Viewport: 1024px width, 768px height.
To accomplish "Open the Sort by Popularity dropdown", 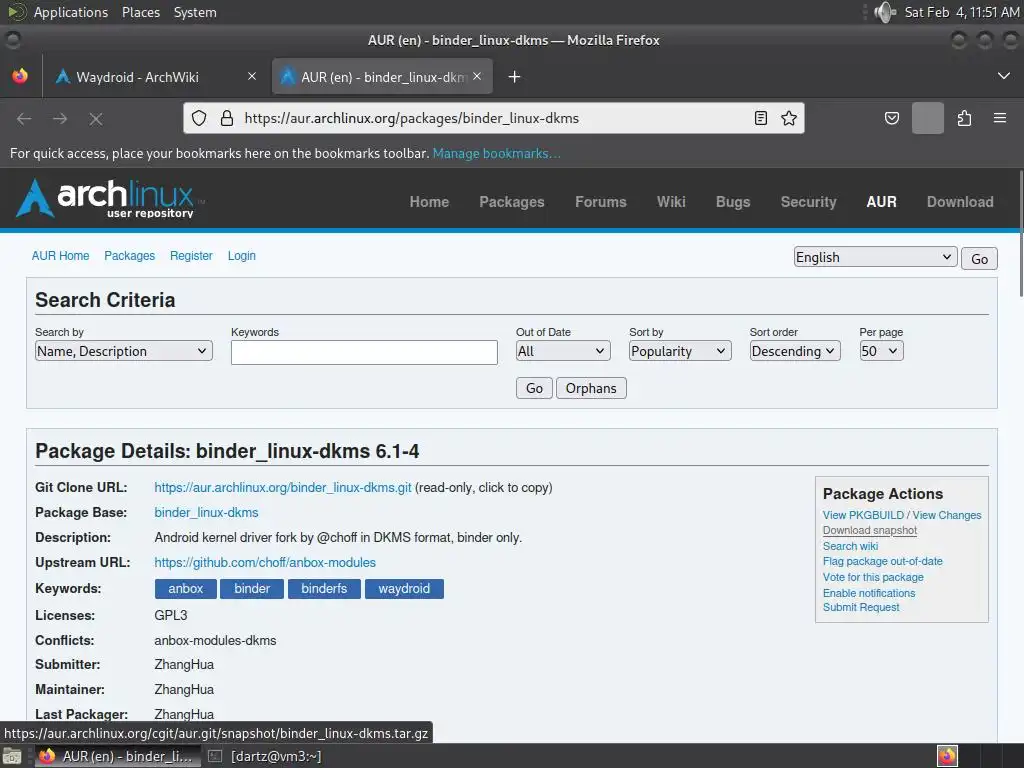I will 680,351.
